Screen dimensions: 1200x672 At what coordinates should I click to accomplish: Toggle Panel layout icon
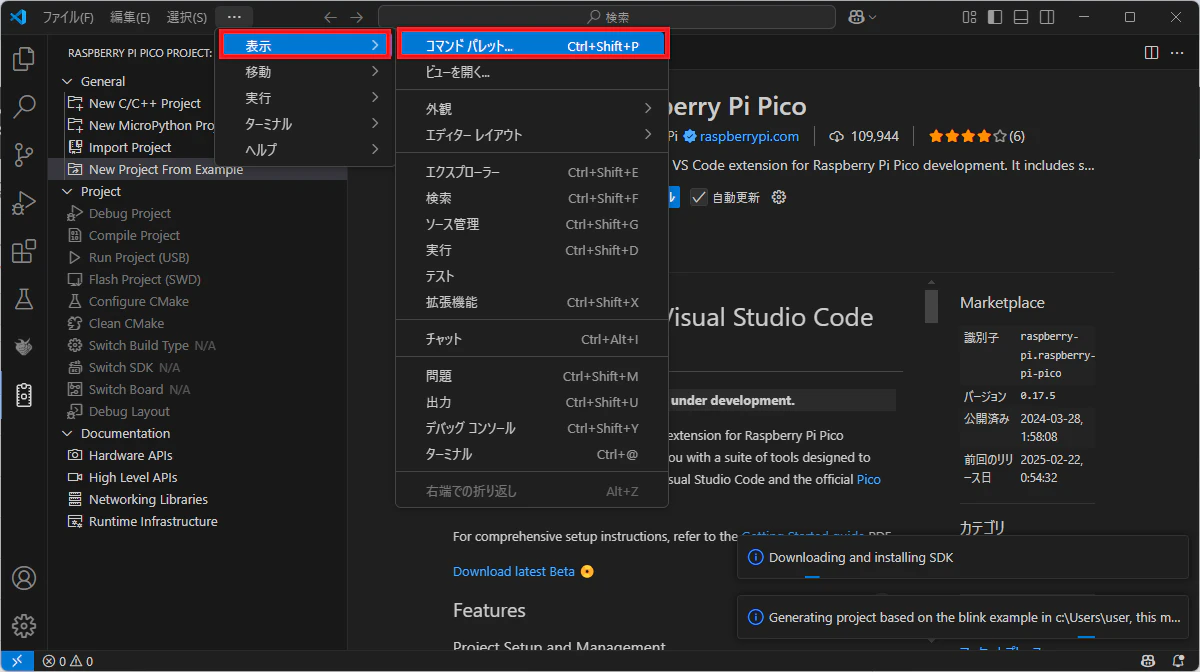coord(1020,17)
